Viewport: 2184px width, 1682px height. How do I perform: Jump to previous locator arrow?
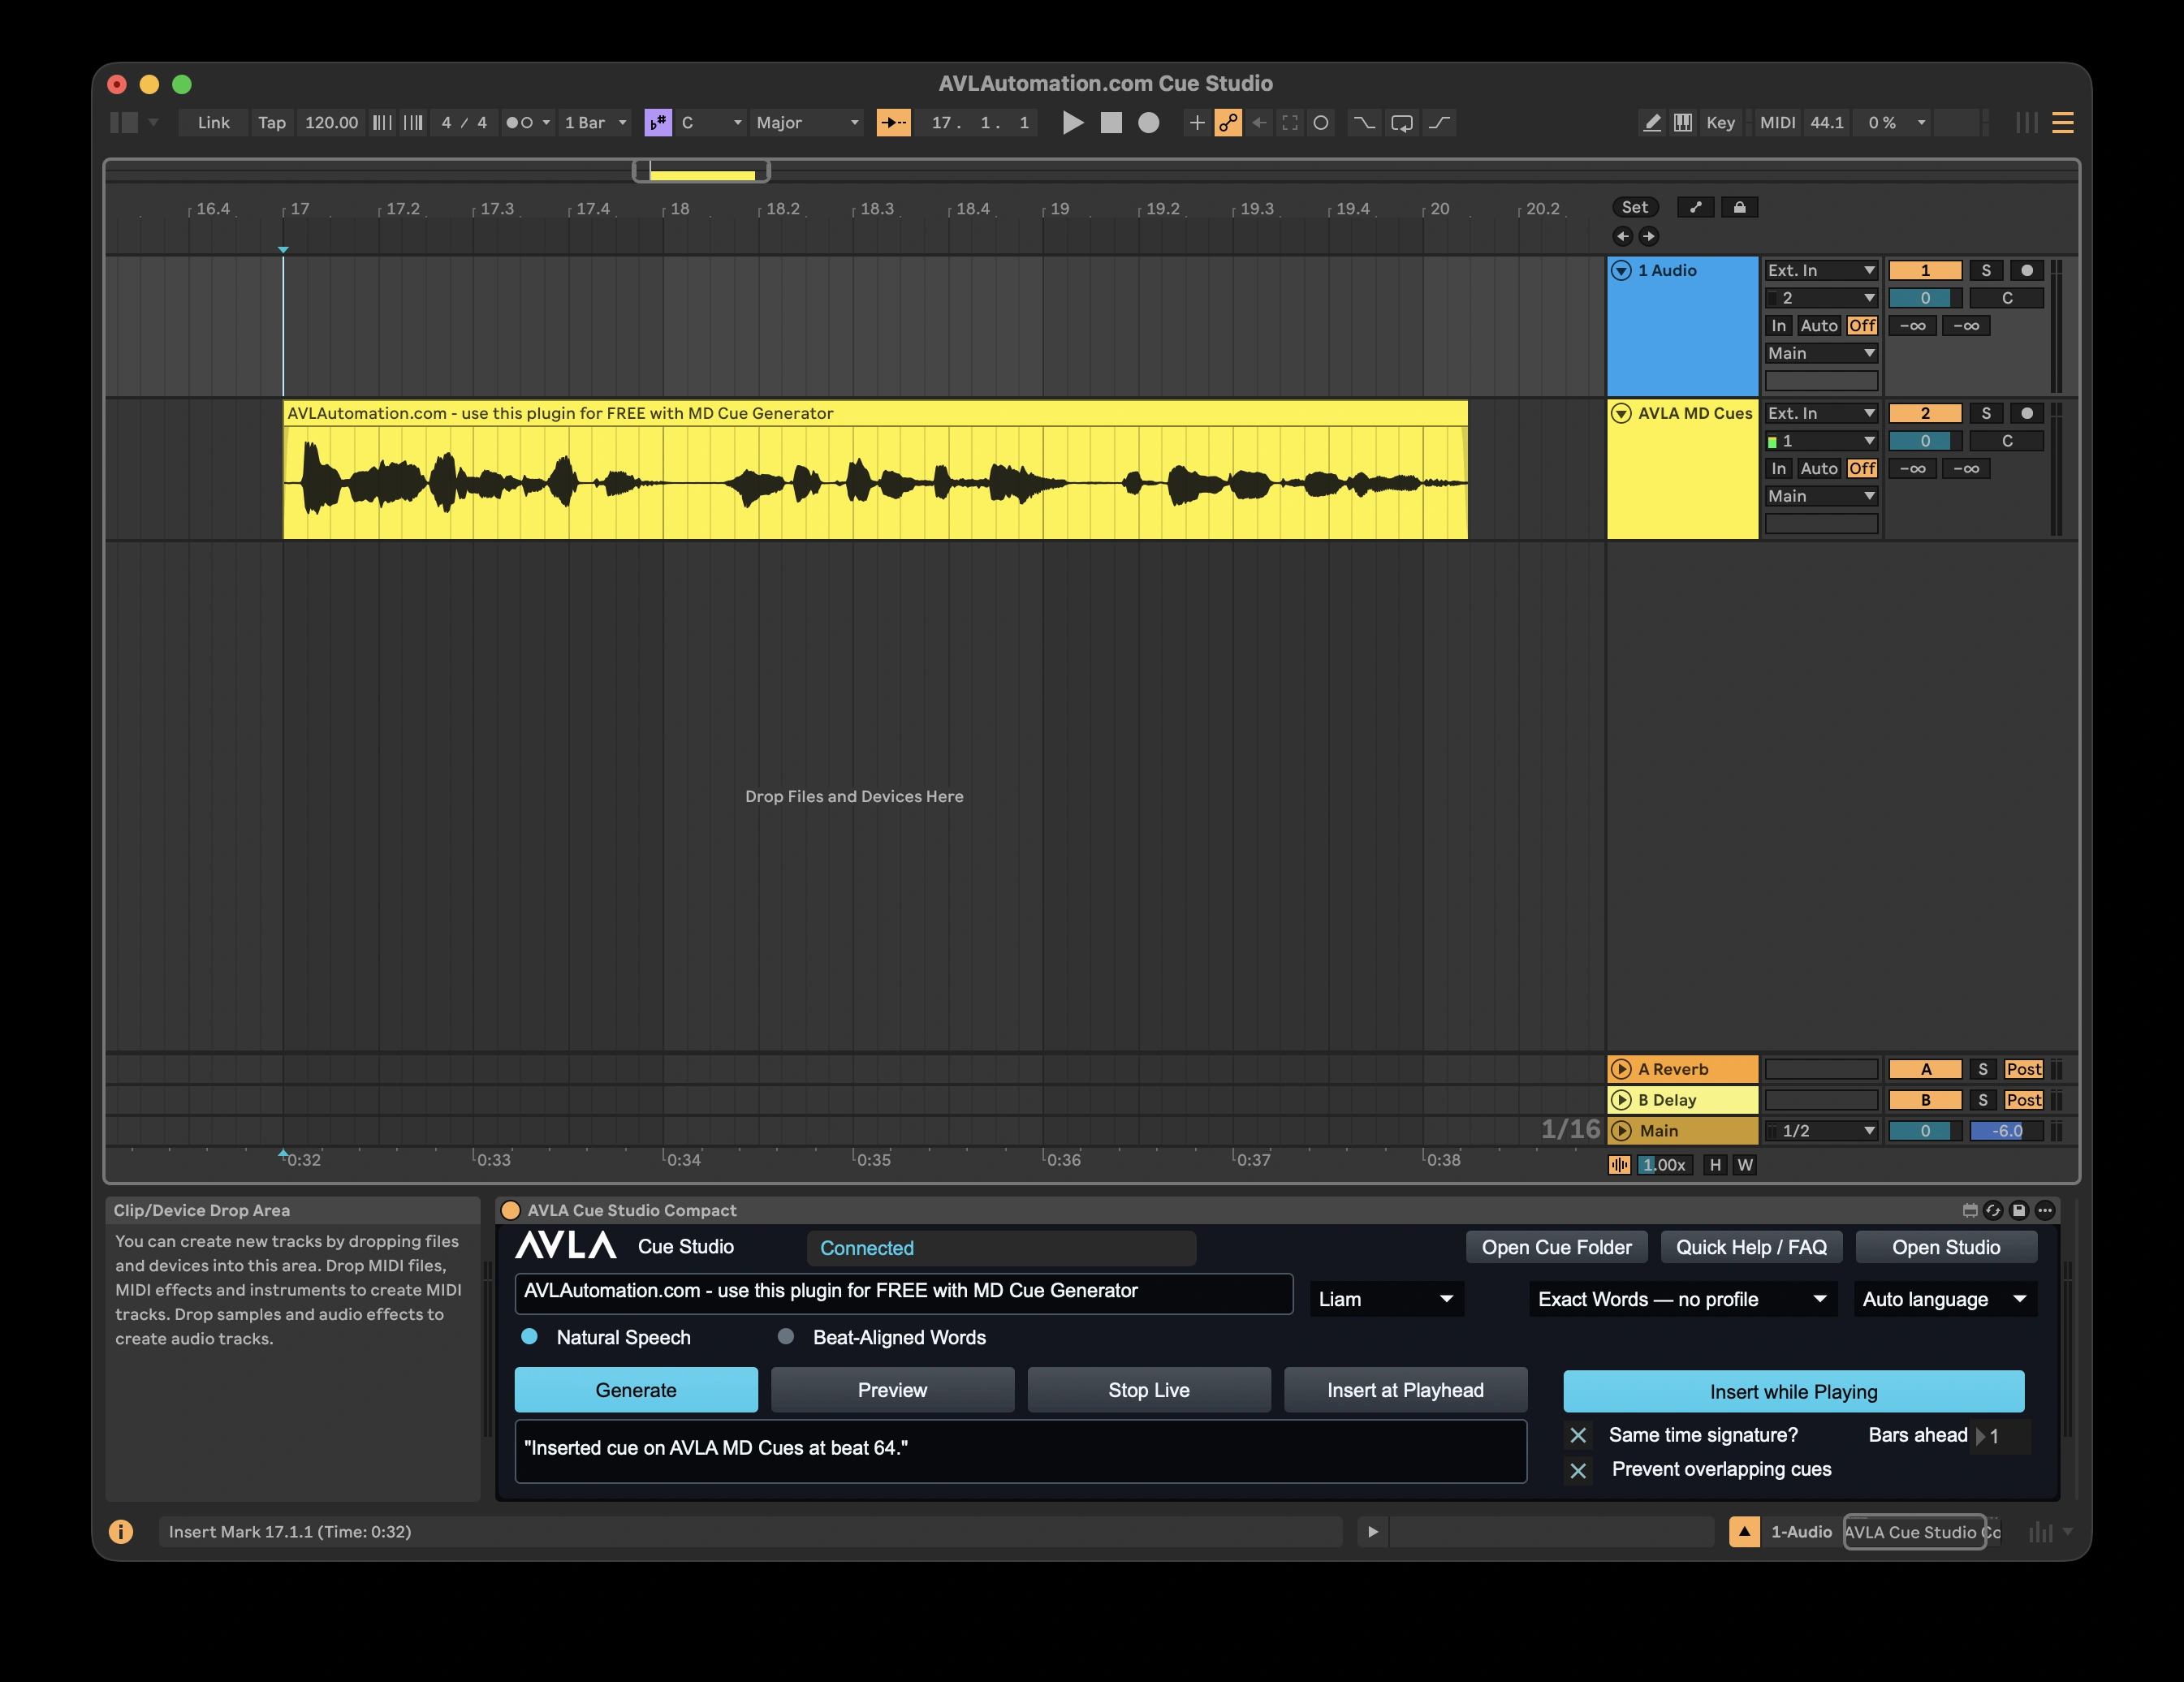pyautogui.click(x=1623, y=237)
